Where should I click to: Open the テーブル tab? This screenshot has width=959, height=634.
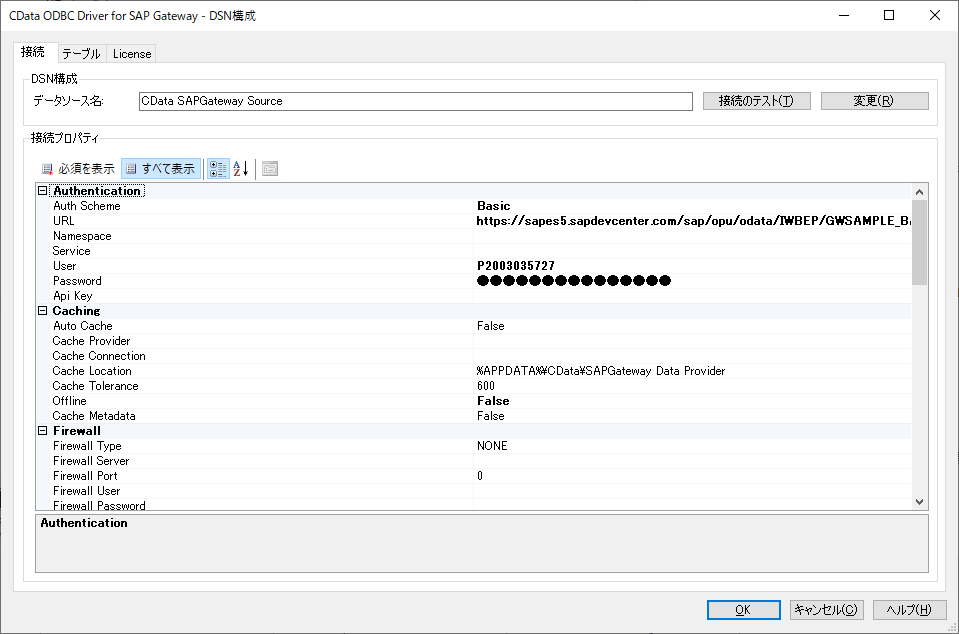point(82,54)
